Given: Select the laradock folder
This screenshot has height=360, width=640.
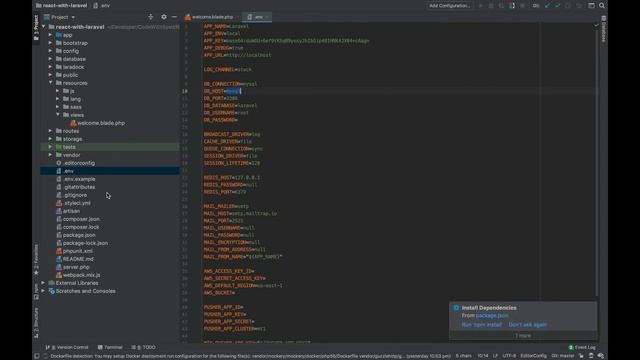Looking at the screenshot, I should [73, 67].
